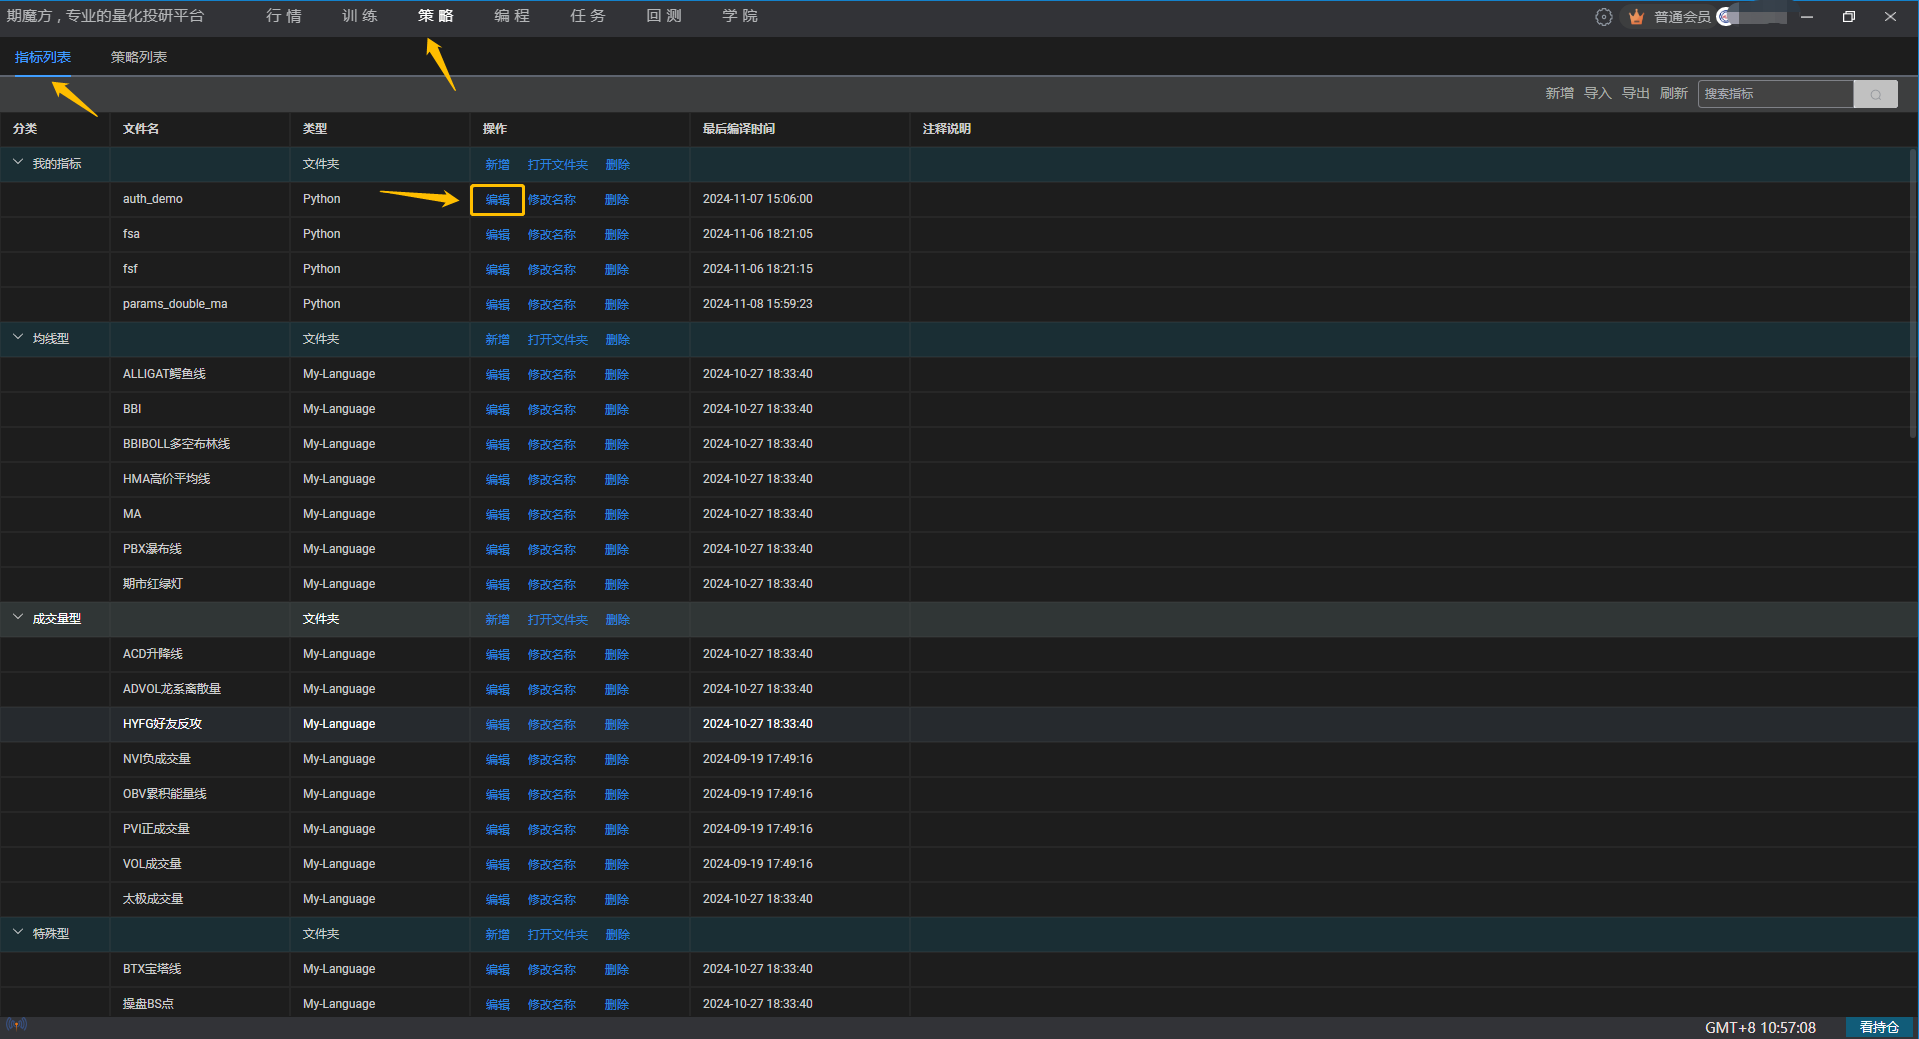1919x1039 pixels.
Task: Click 编辑 for params_double_ma
Action: pos(497,305)
